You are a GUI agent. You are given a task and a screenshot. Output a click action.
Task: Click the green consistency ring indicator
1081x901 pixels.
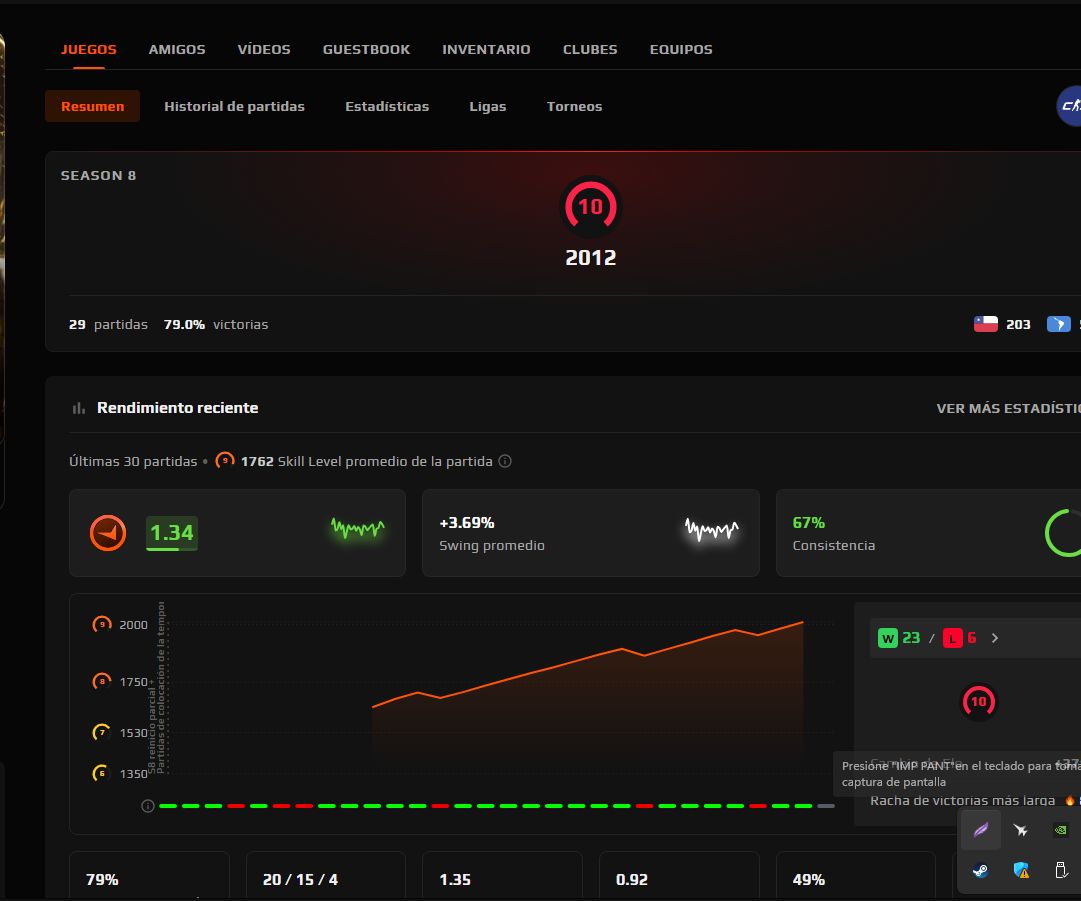1063,533
